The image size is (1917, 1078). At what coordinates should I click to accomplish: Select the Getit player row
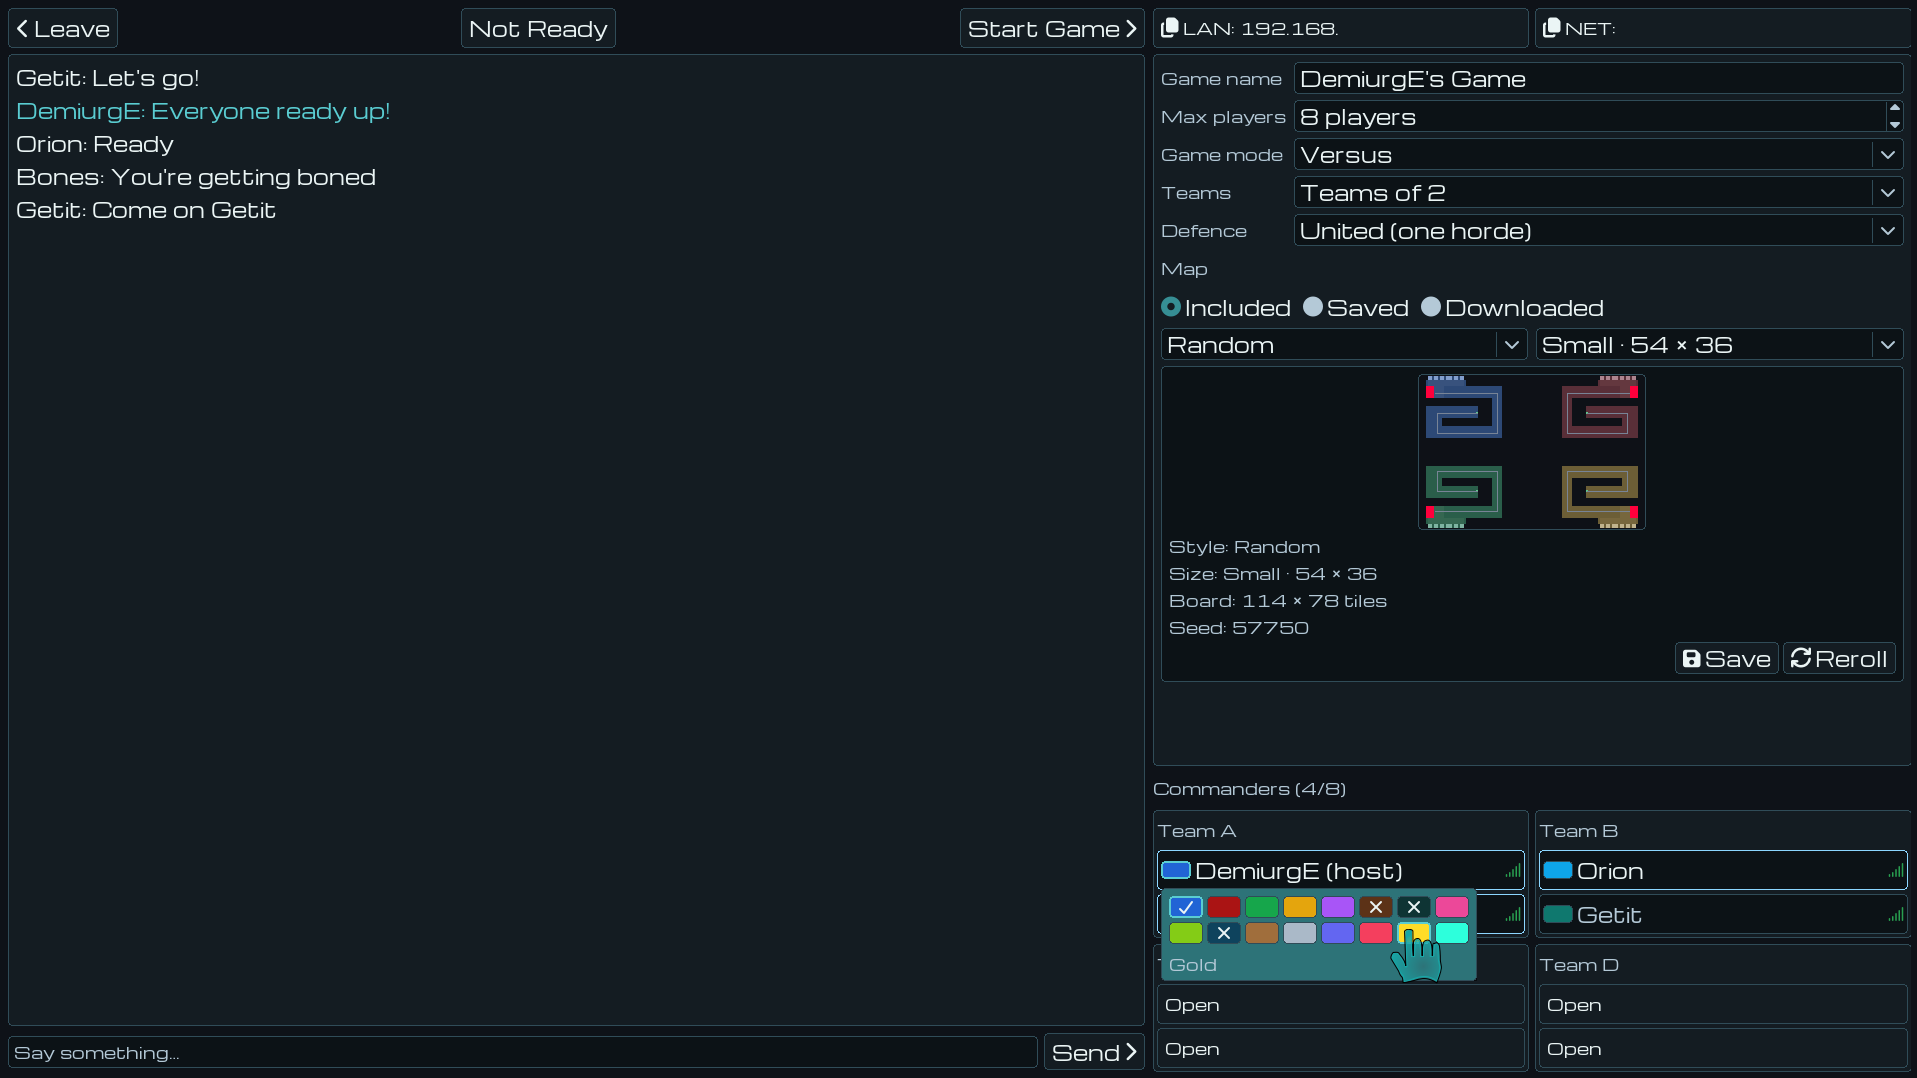tap(1723, 914)
